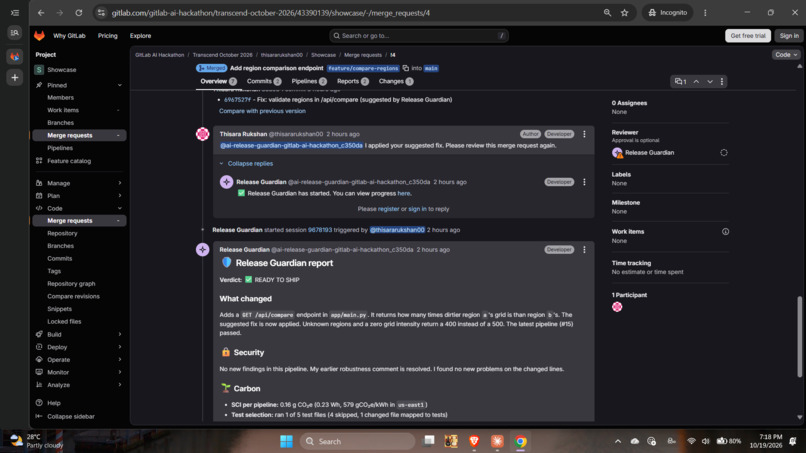Screen dimensions: 806x453
Task: Open the Why GitLab menu
Action: (x=69, y=35)
